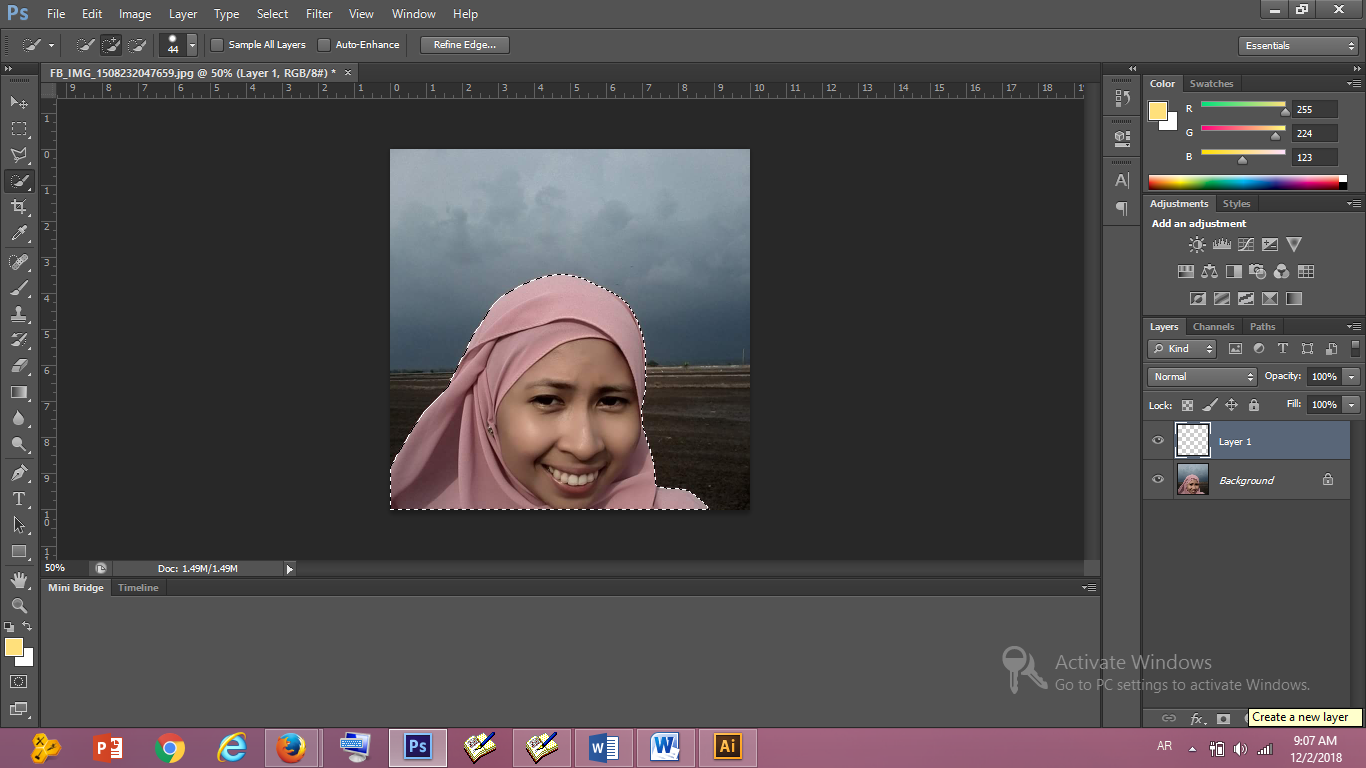
Task: Switch to the Channels tab
Action: [x=1213, y=326]
